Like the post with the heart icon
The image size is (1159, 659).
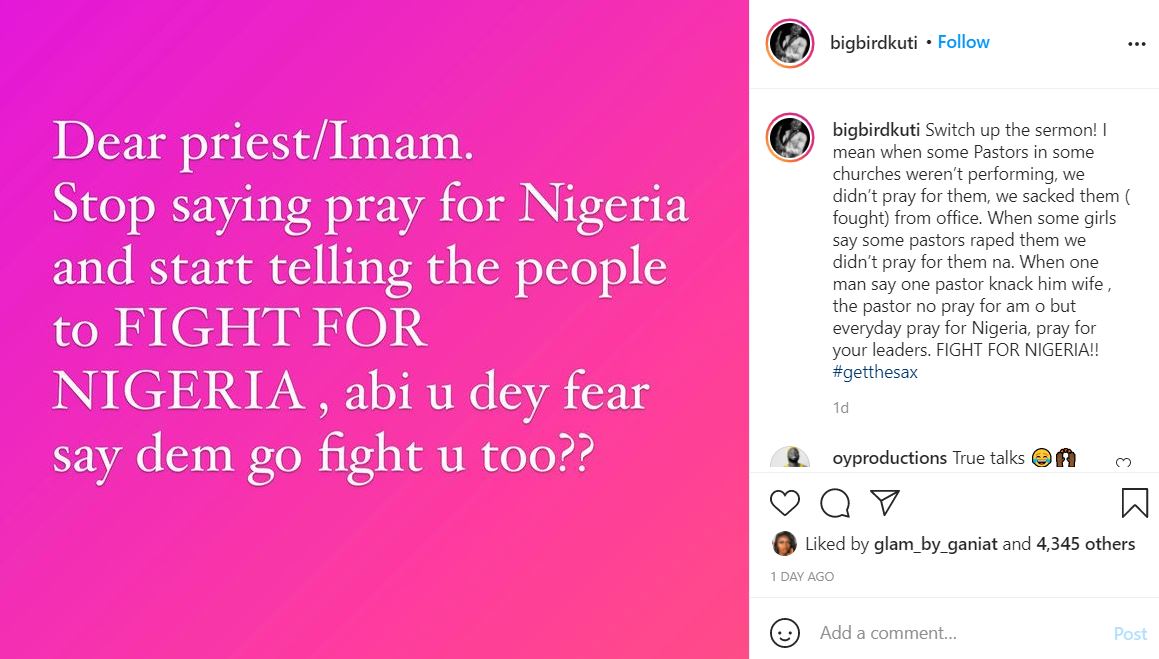(x=785, y=502)
